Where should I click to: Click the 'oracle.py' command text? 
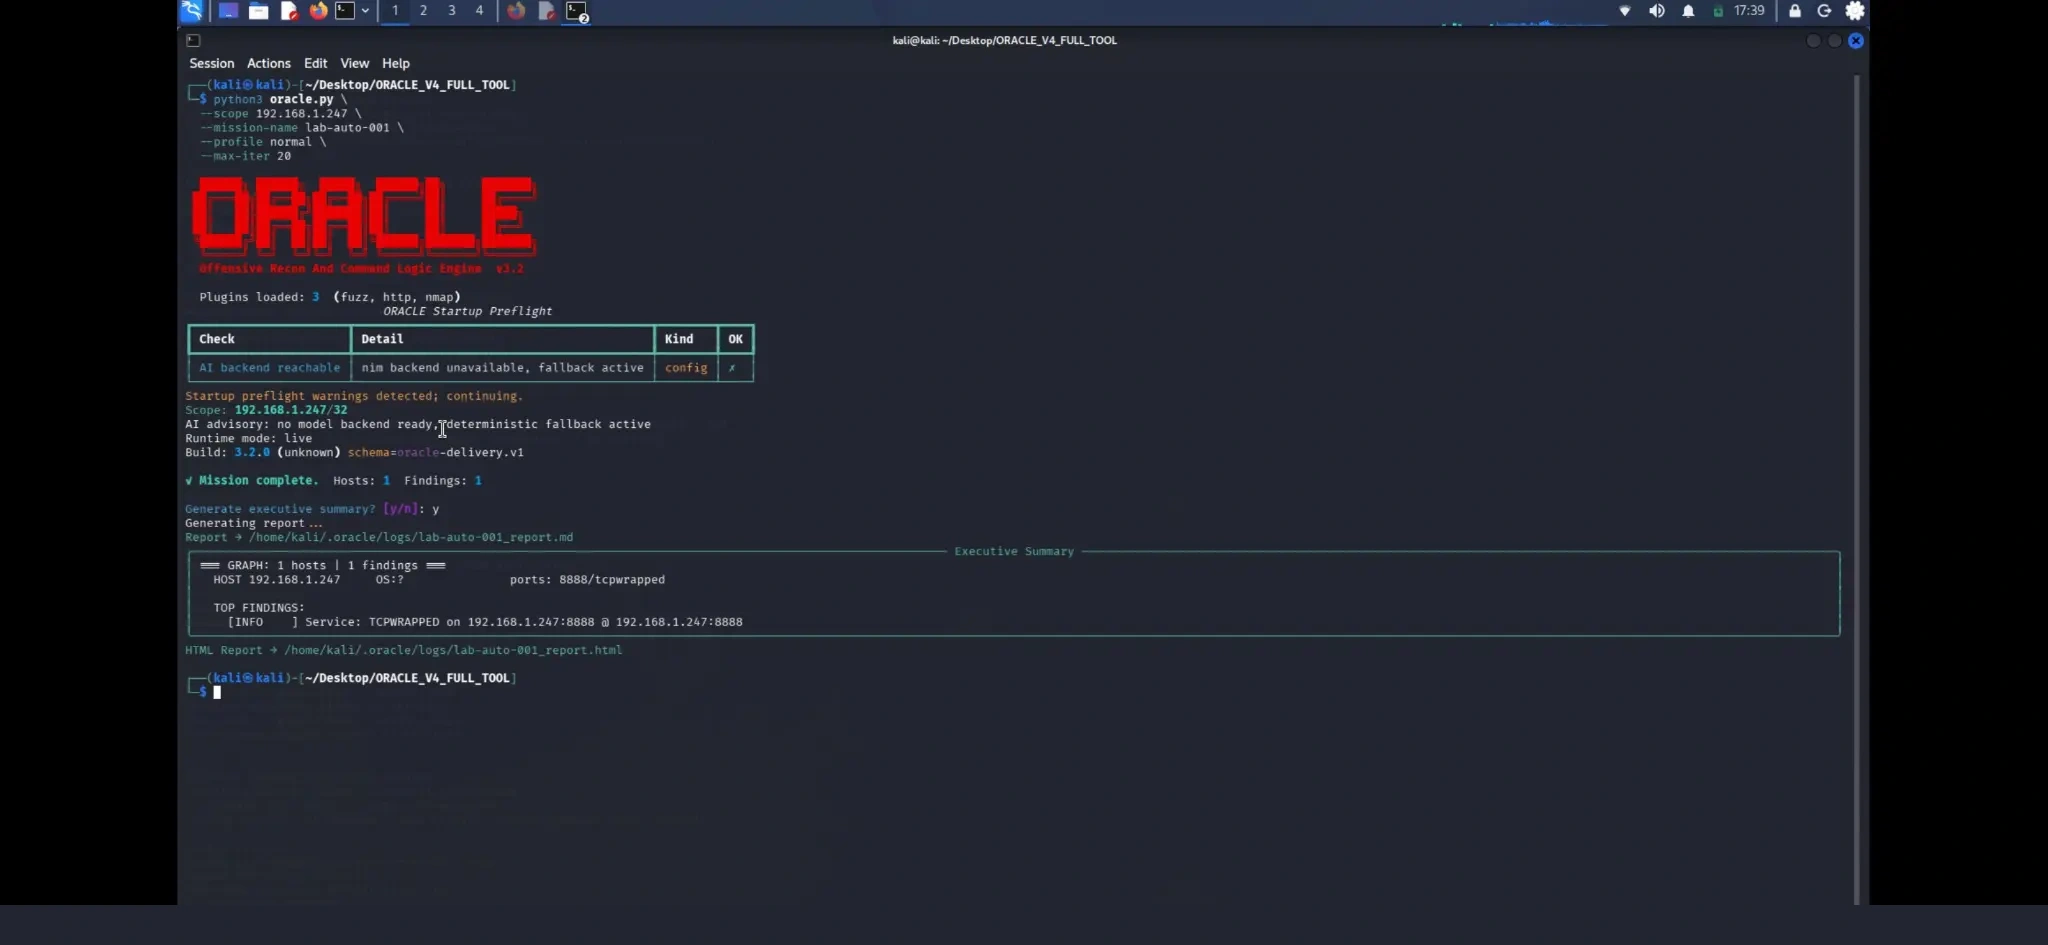pos(301,99)
